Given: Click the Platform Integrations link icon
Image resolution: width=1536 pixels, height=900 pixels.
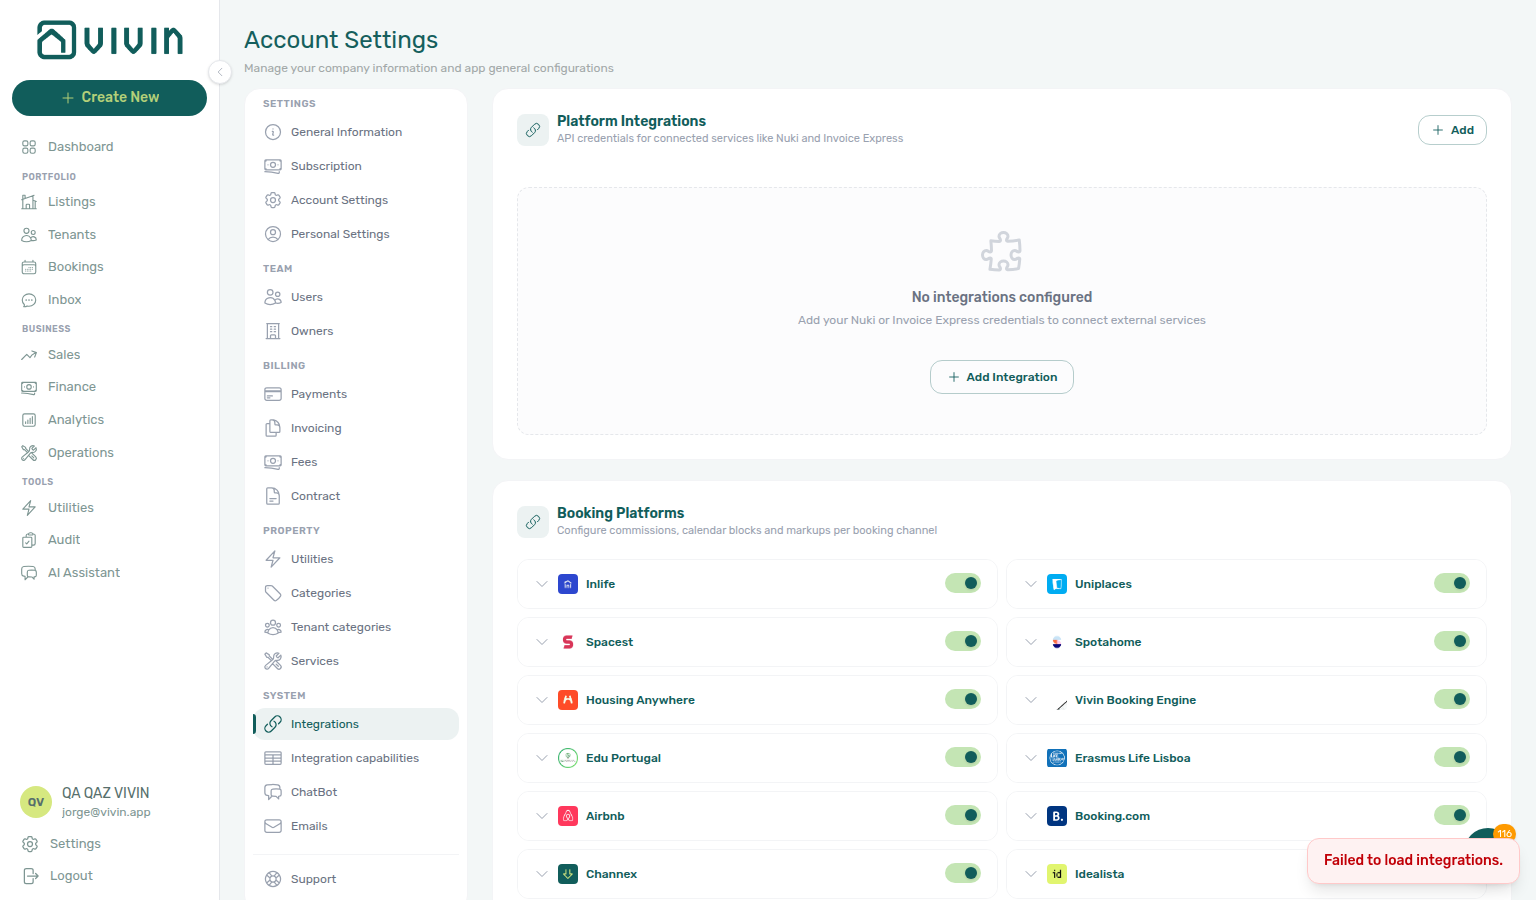Looking at the screenshot, I should click(x=533, y=130).
